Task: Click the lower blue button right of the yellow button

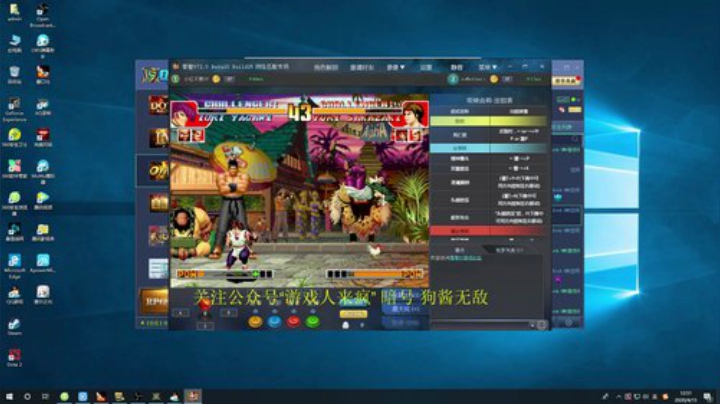Action: click(405, 322)
